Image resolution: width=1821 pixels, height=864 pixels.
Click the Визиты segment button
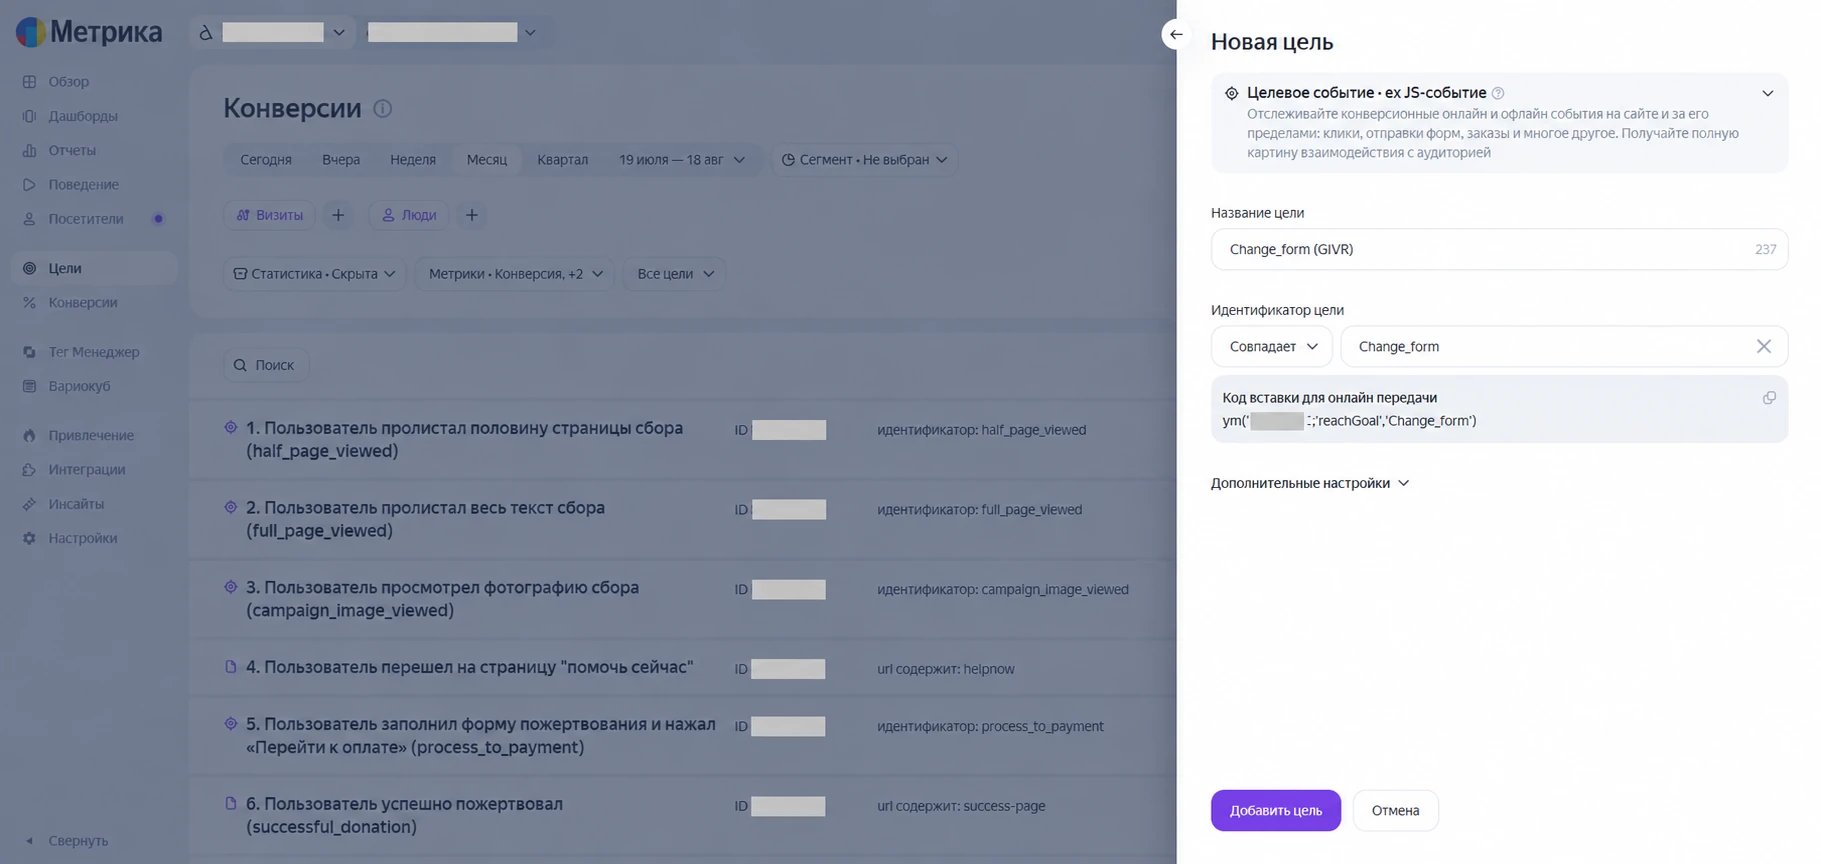click(x=270, y=215)
